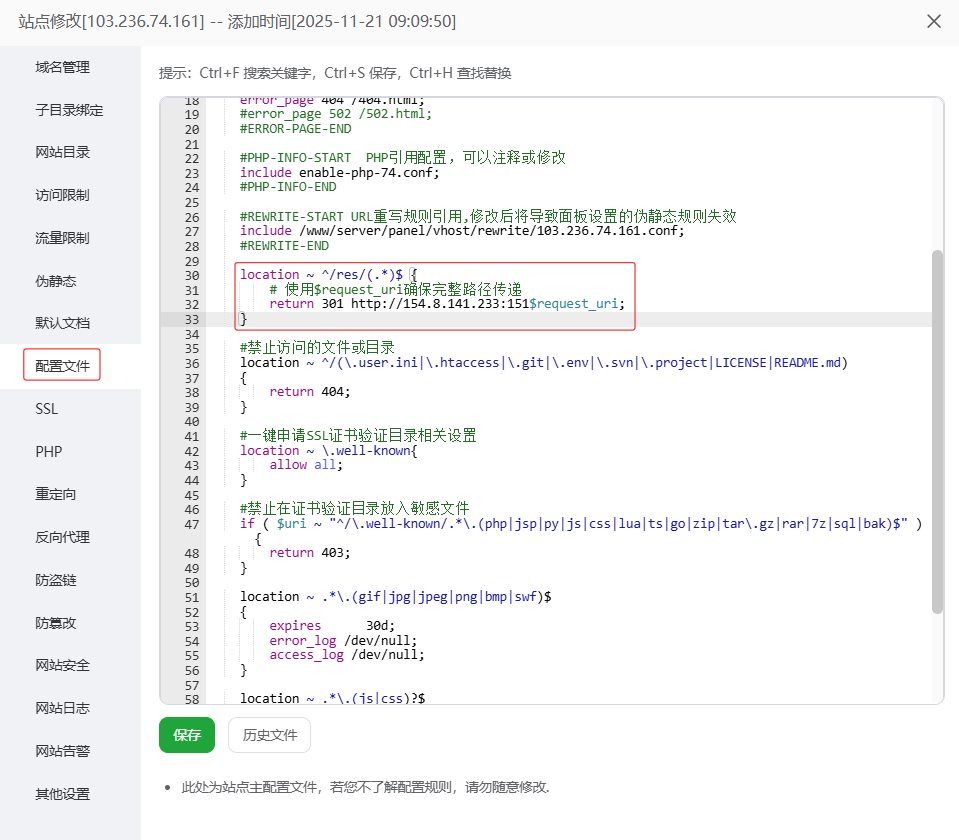Open the 域名管理 tab
The height and width of the screenshot is (840, 959).
[62, 67]
